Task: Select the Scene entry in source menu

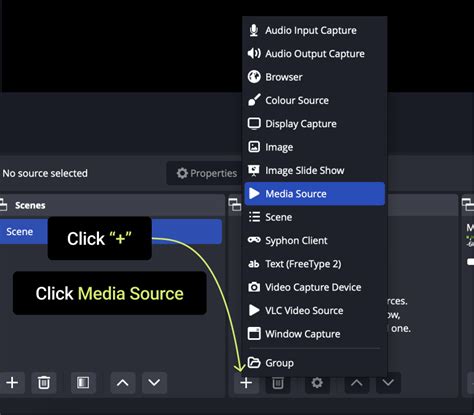Action: [x=315, y=217]
